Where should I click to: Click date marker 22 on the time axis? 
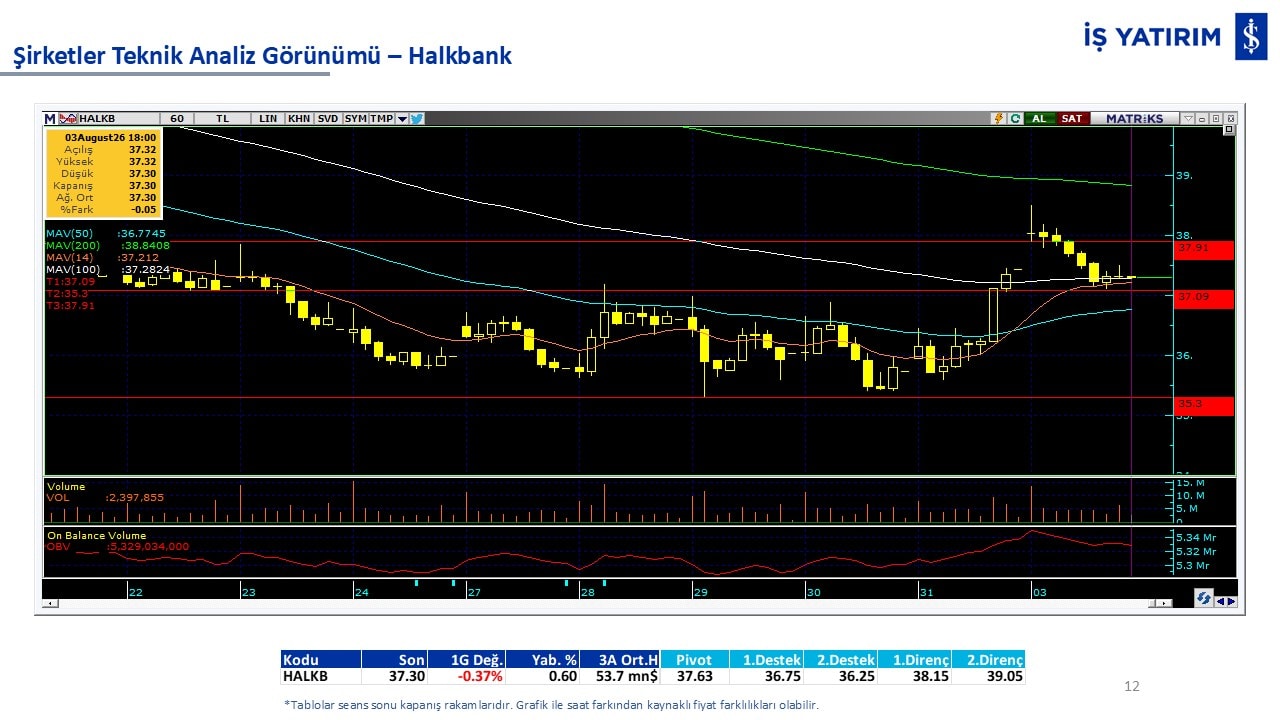(135, 592)
